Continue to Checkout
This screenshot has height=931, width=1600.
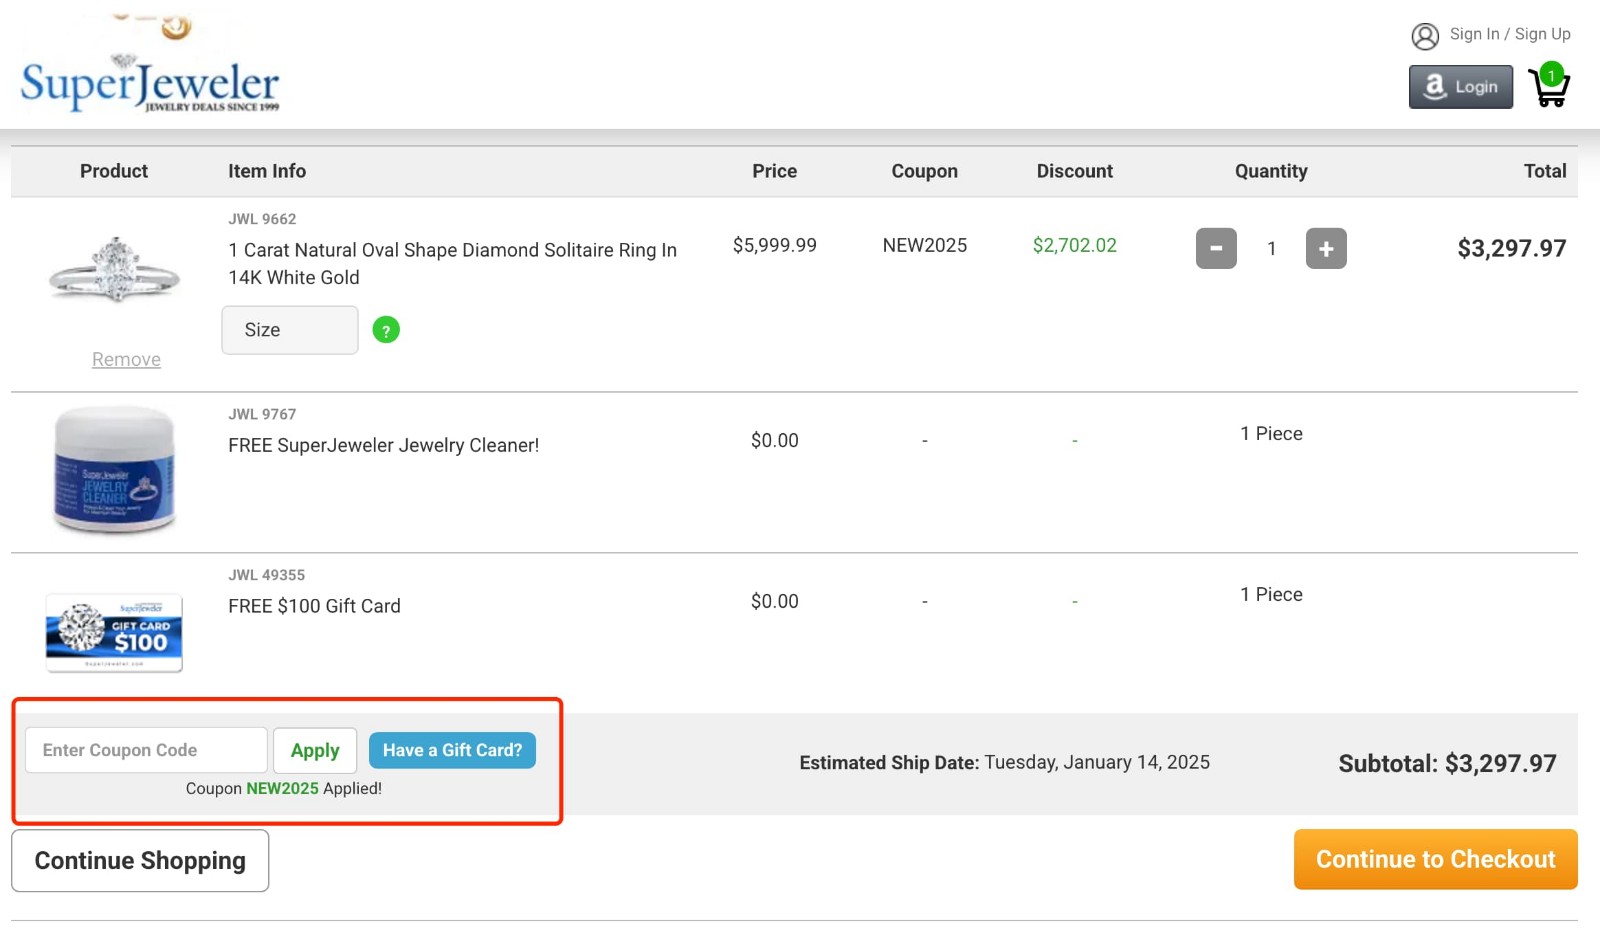coord(1435,859)
